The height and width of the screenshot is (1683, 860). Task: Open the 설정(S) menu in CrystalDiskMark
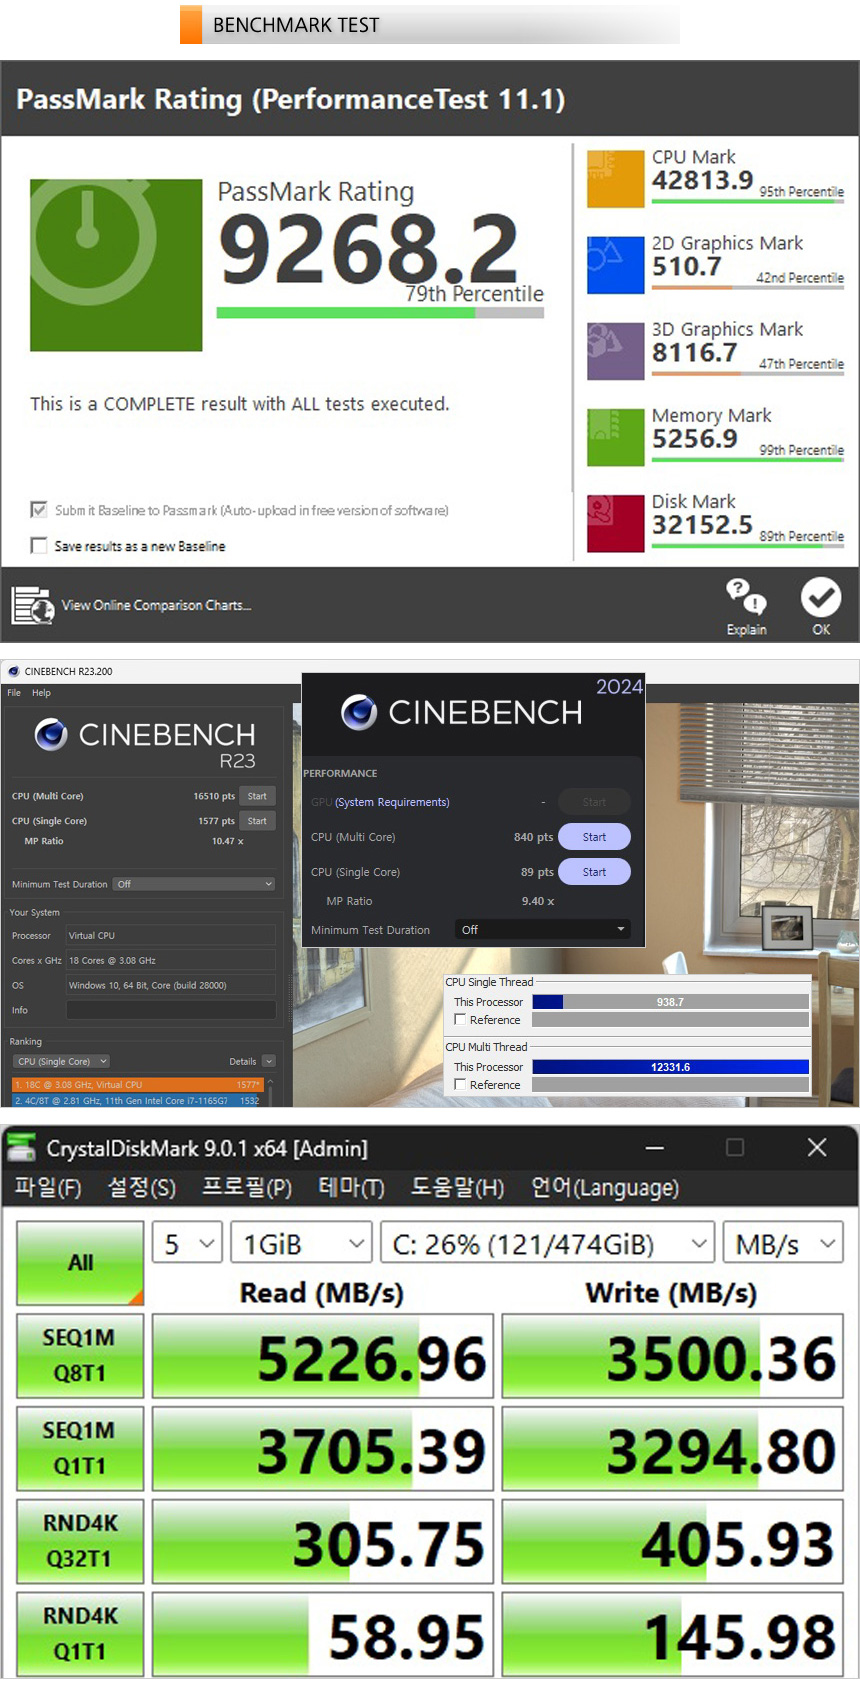141,1187
